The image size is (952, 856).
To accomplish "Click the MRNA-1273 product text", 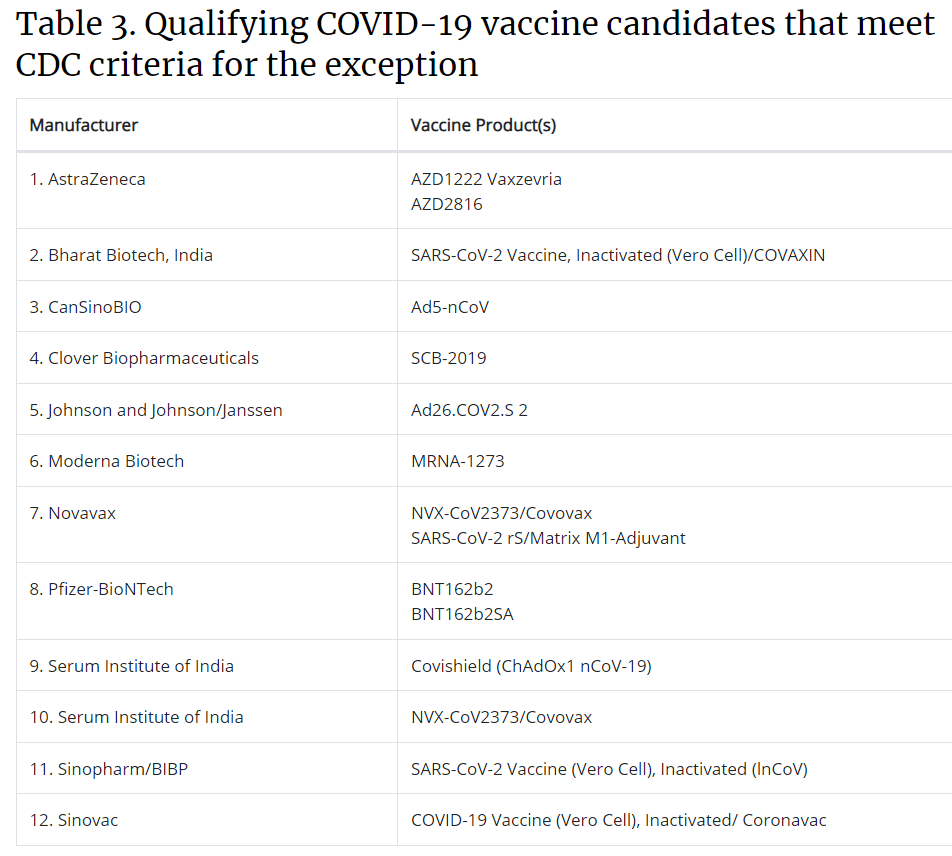I will pos(458,461).
